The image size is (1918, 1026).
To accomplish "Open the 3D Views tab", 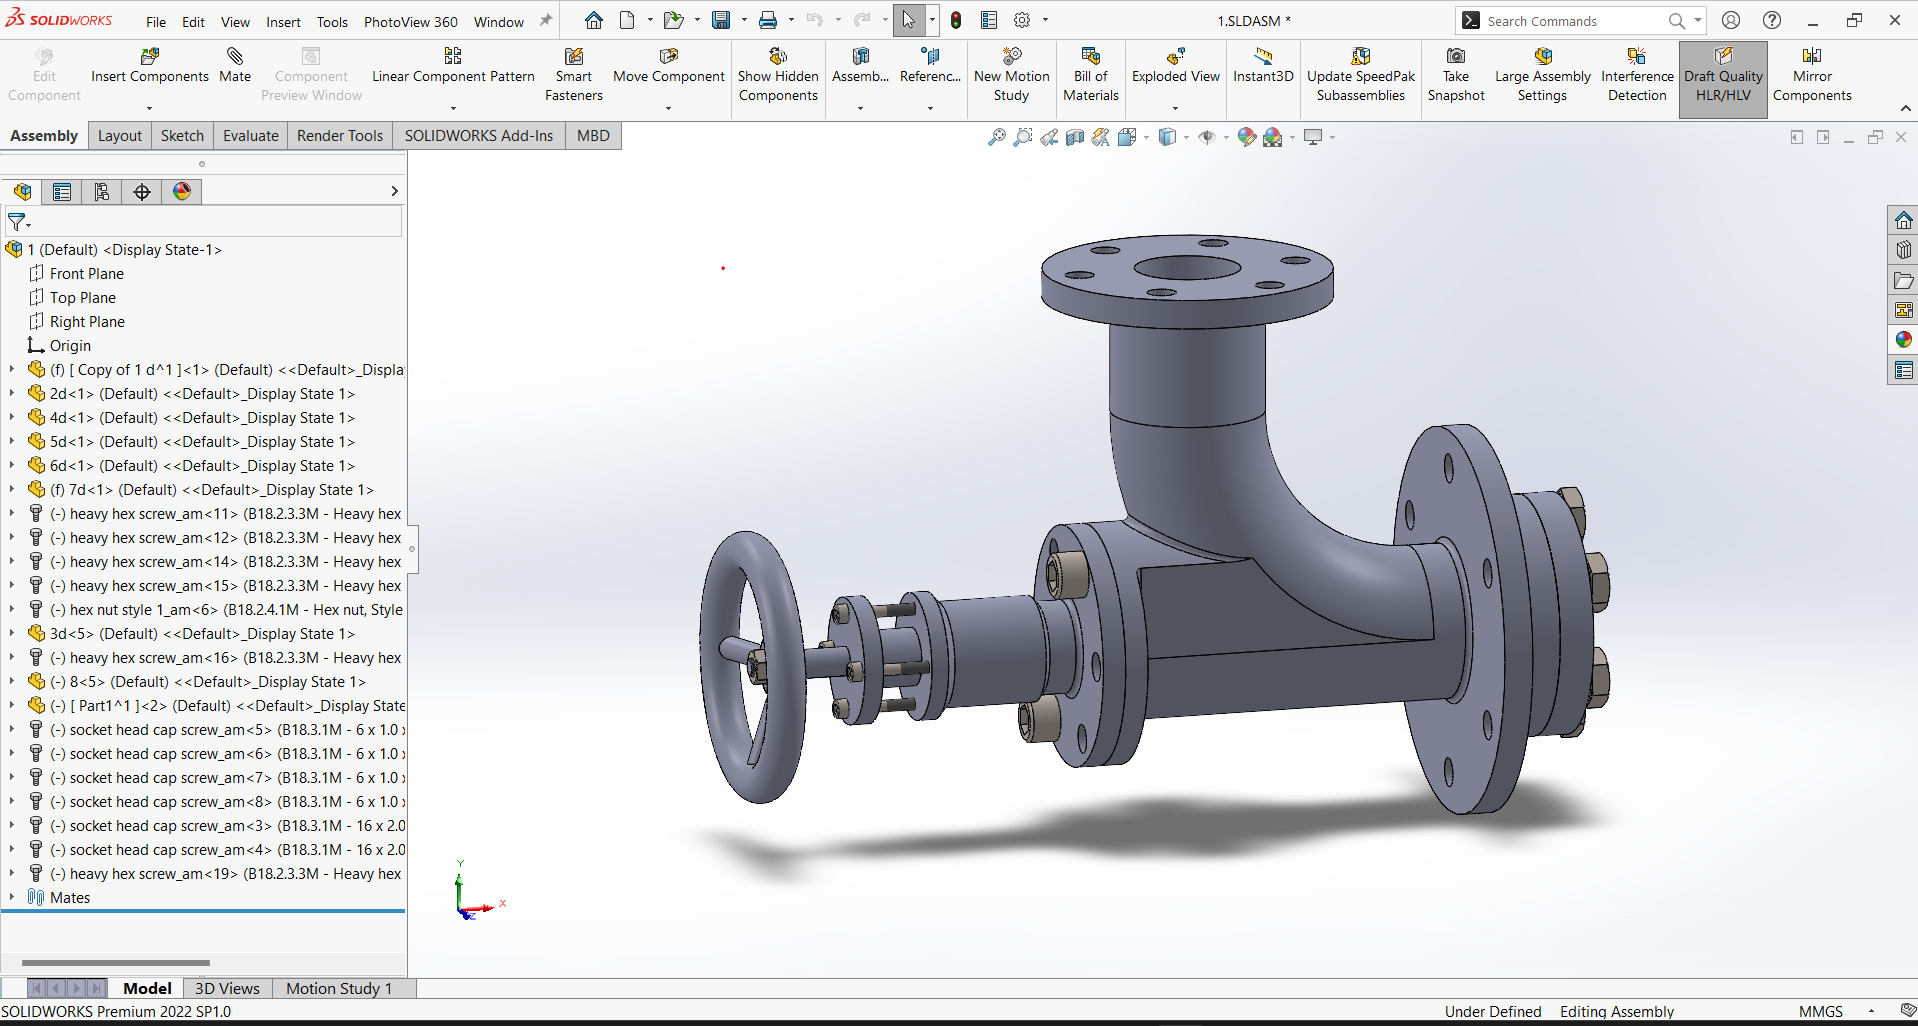I will tap(227, 988).
